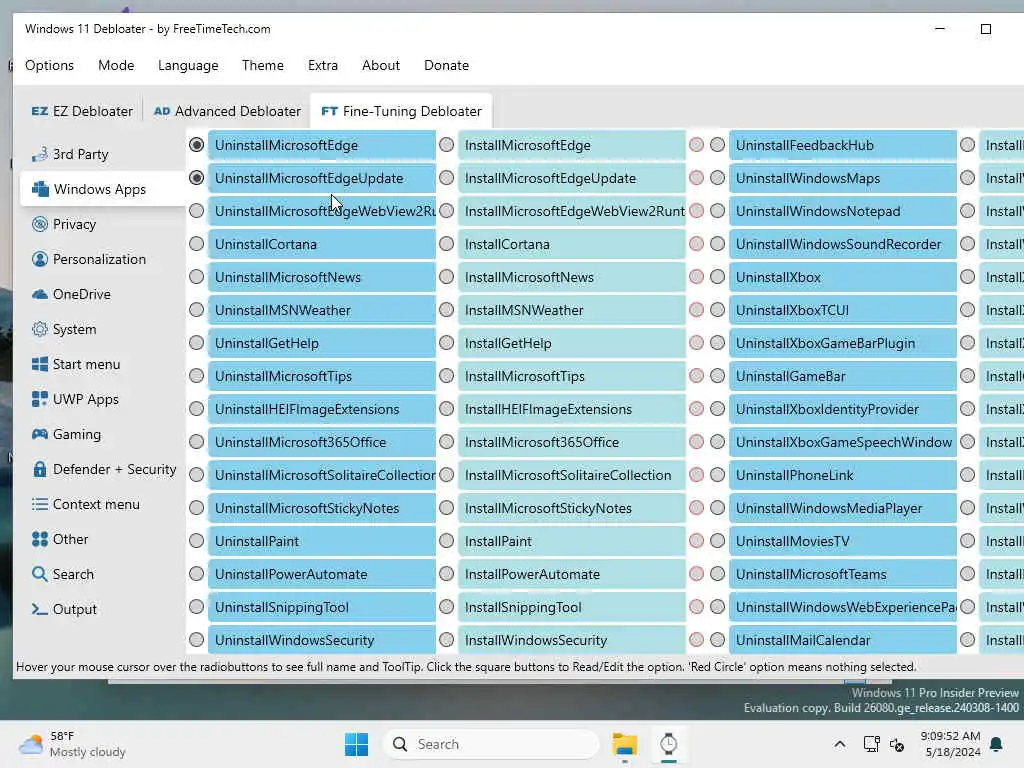
Task: Open the Start menu section icon
Action: (x=40, y=364)
